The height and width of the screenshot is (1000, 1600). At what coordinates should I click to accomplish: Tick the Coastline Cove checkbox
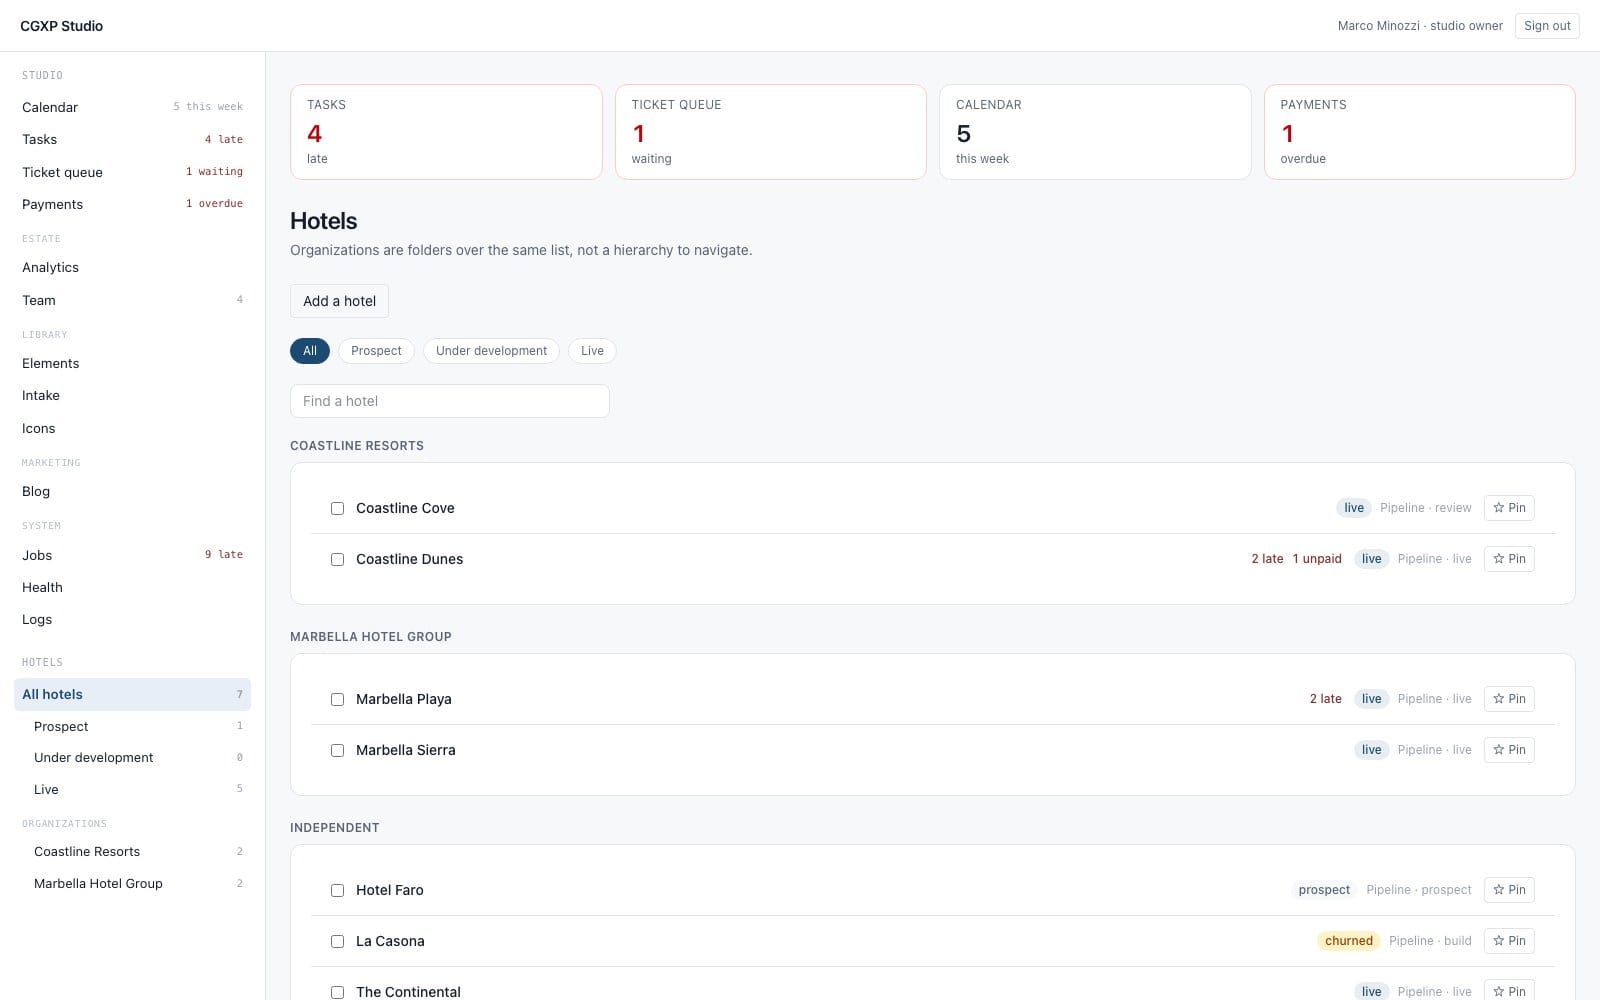click(337, 508)
